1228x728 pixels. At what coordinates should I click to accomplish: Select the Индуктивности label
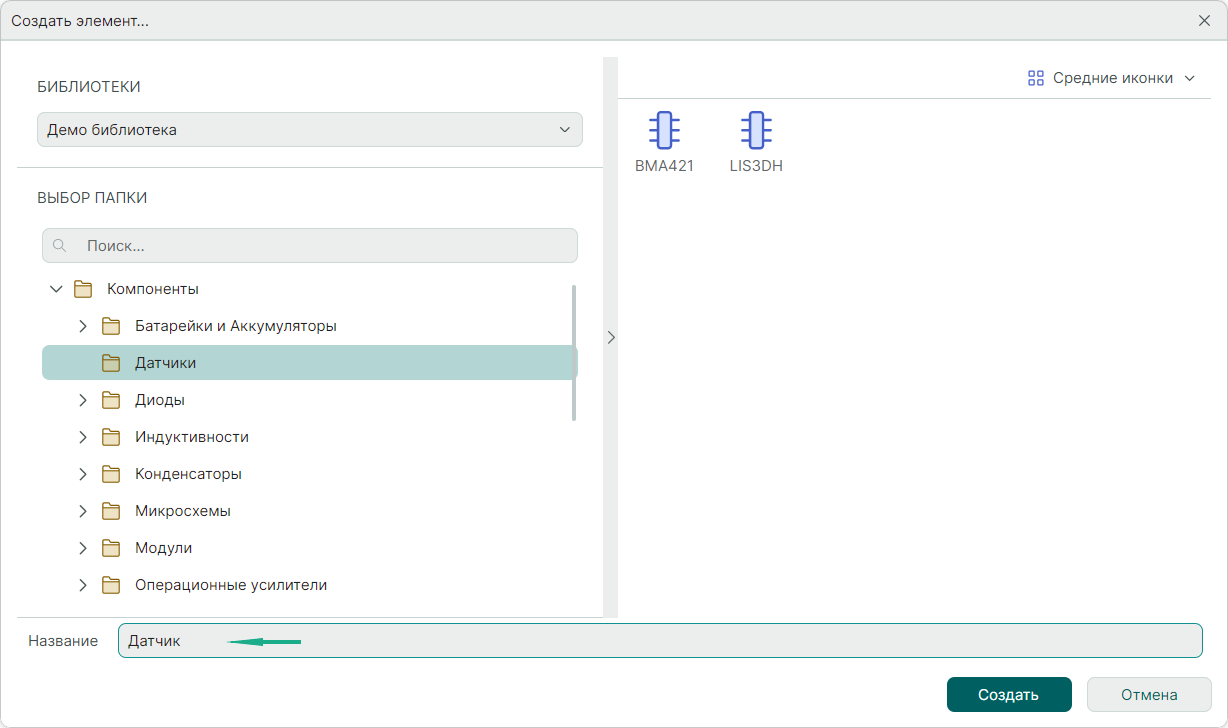[192, 437]
